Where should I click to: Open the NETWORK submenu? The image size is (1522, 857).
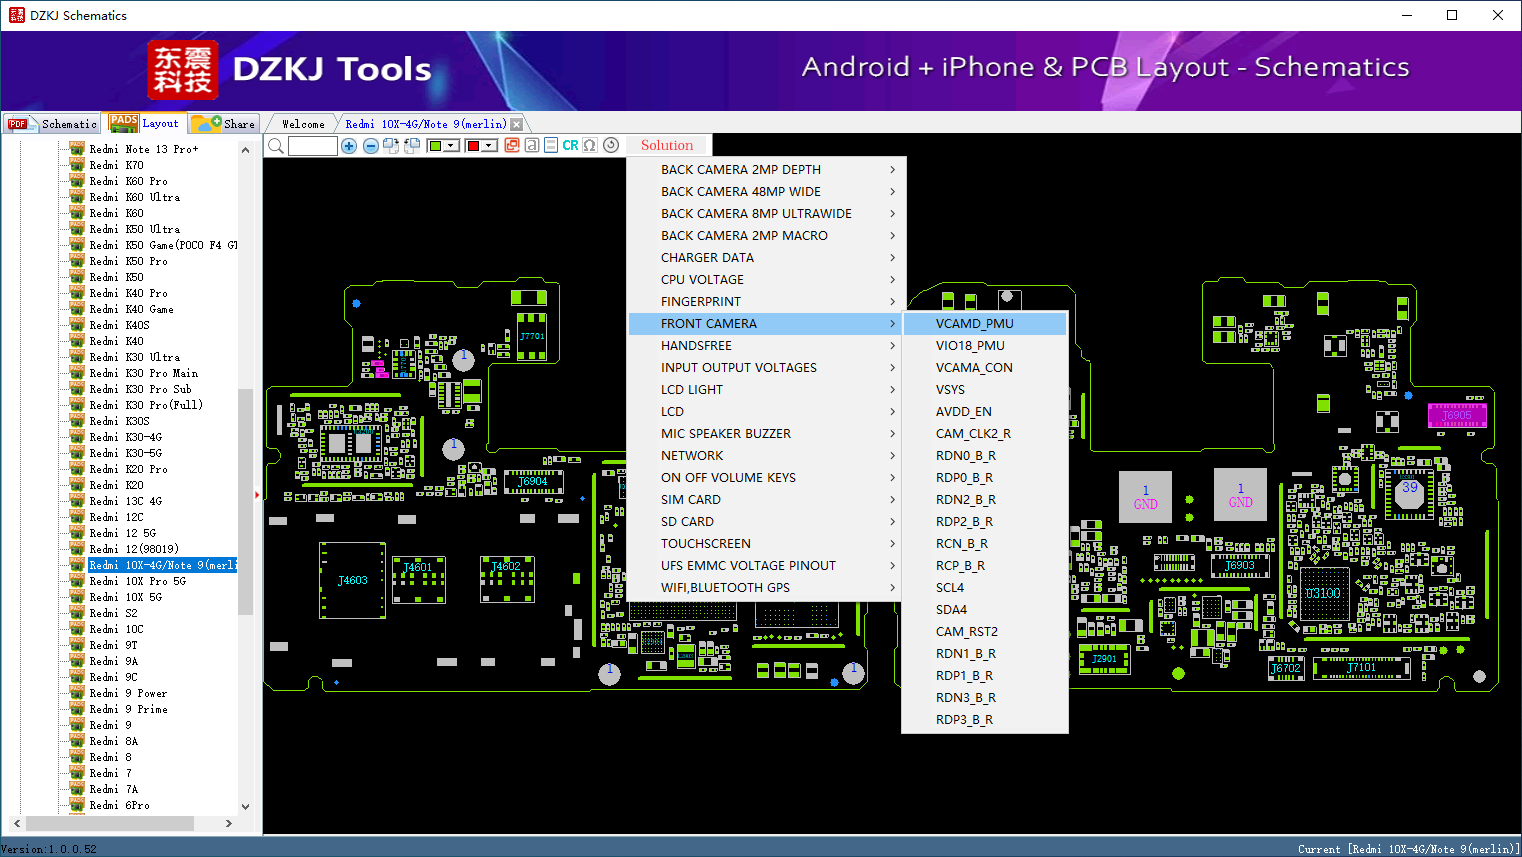point(767,456)
